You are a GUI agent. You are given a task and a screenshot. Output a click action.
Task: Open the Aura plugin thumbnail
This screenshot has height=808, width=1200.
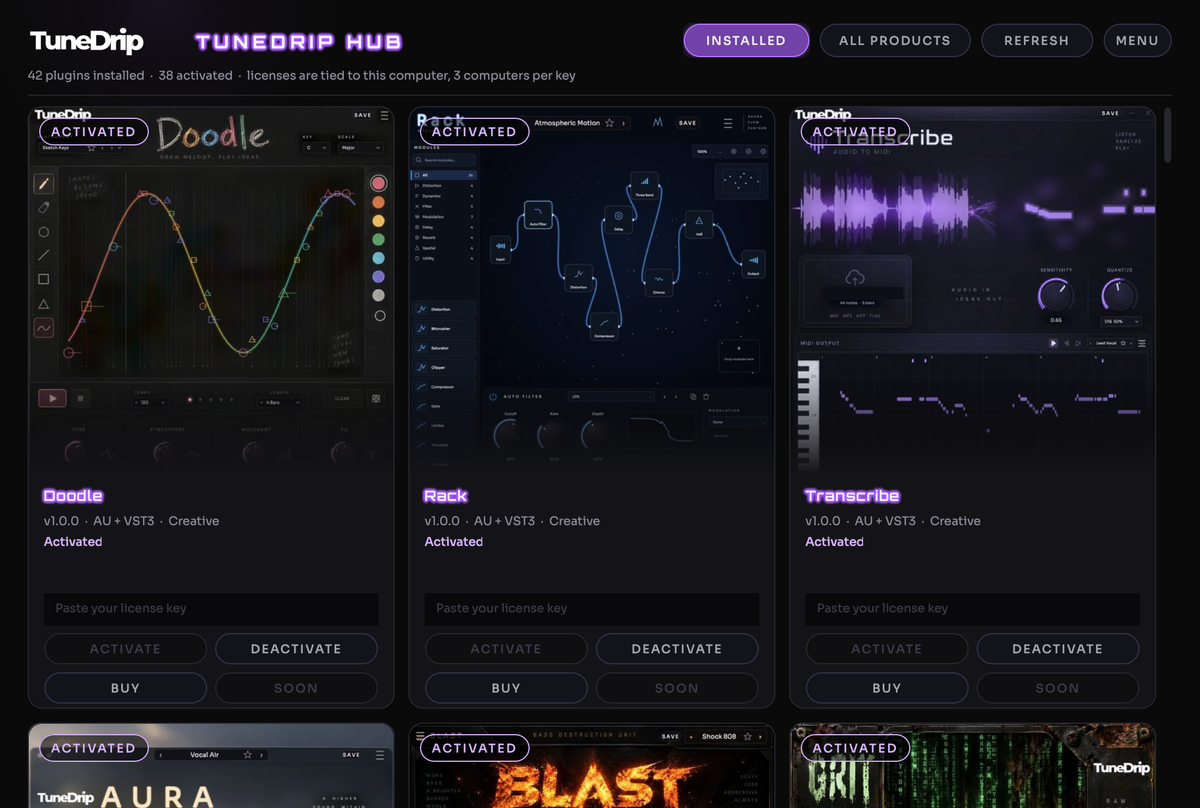(211, 766)
